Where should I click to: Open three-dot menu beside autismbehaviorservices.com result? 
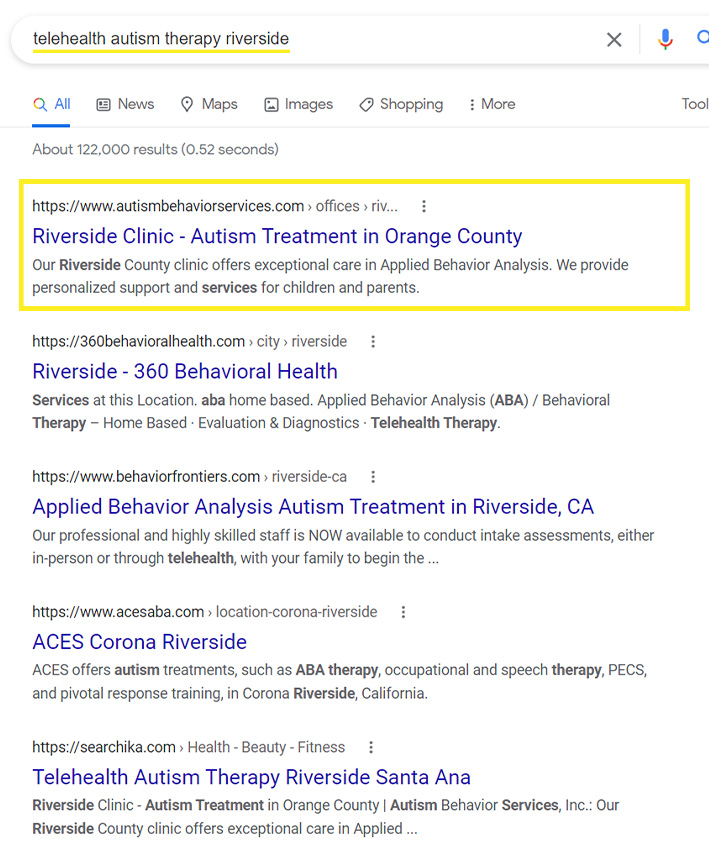pyautogui.click(x=424, y=206)
